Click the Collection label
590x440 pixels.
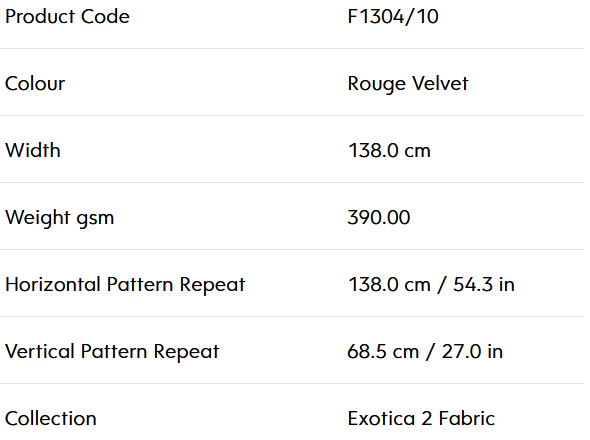51,419
